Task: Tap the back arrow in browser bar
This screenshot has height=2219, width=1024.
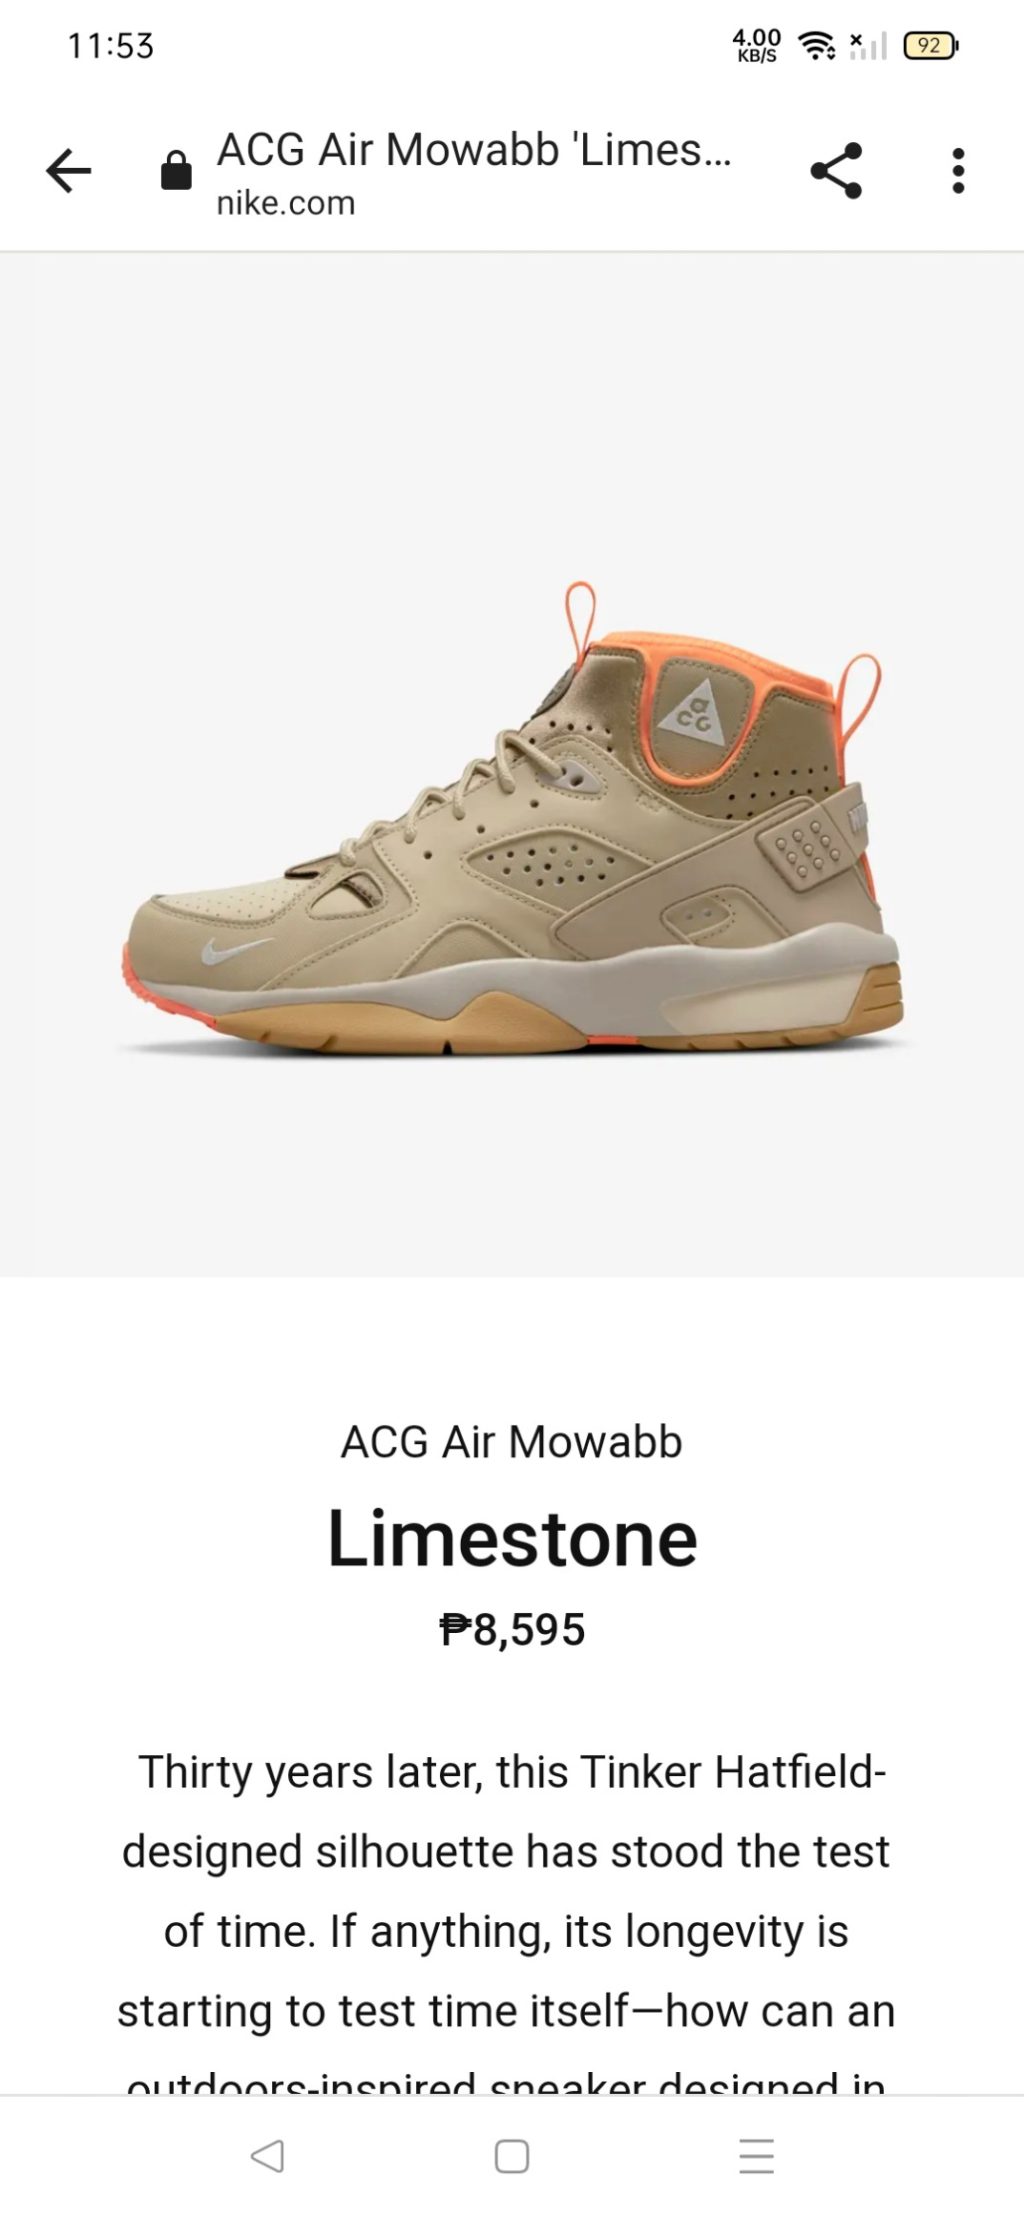Action: (69, 171)
